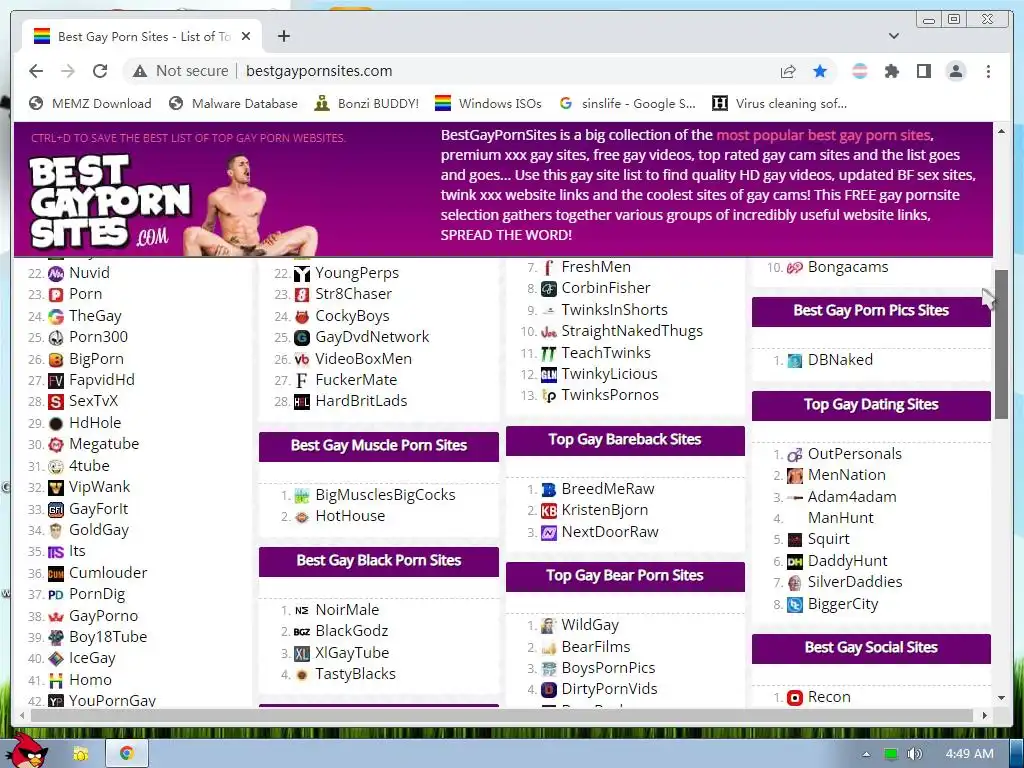Open File Explorer from the taskbar
Image resolution: width=1024 pixels, height=768 pixels.
coord(81,753)
